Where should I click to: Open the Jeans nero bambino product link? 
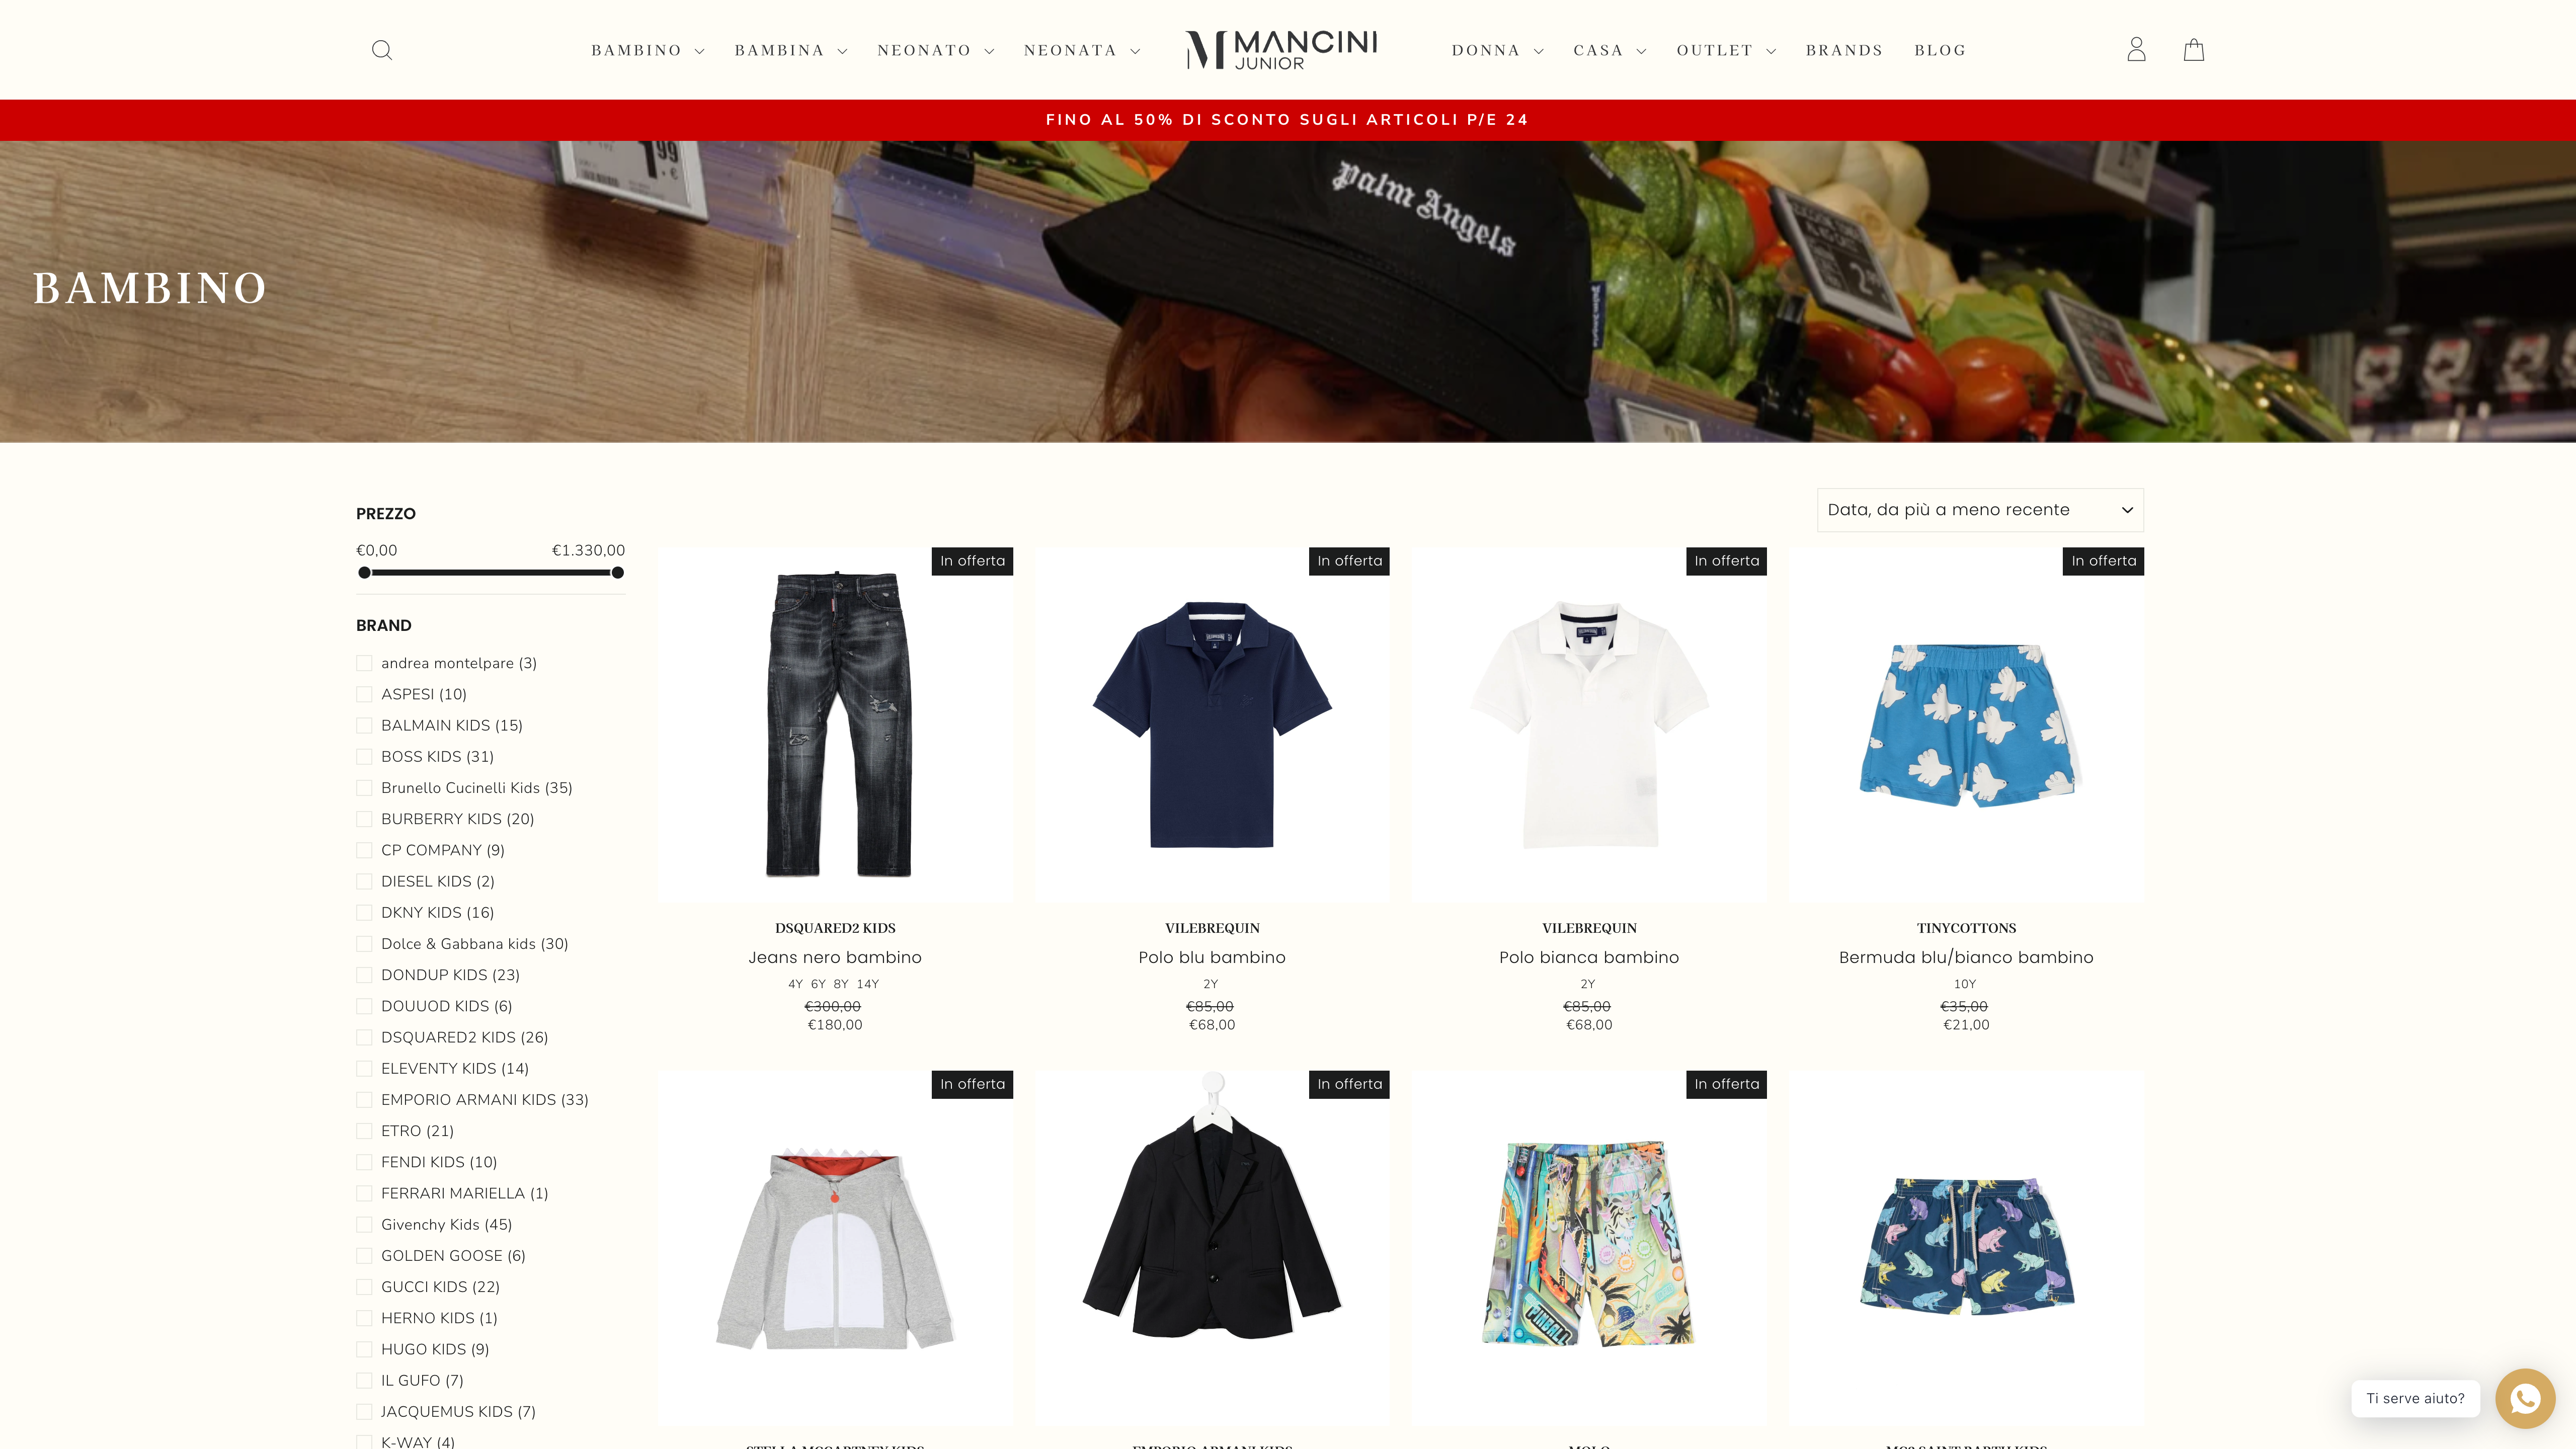point(835,957)
